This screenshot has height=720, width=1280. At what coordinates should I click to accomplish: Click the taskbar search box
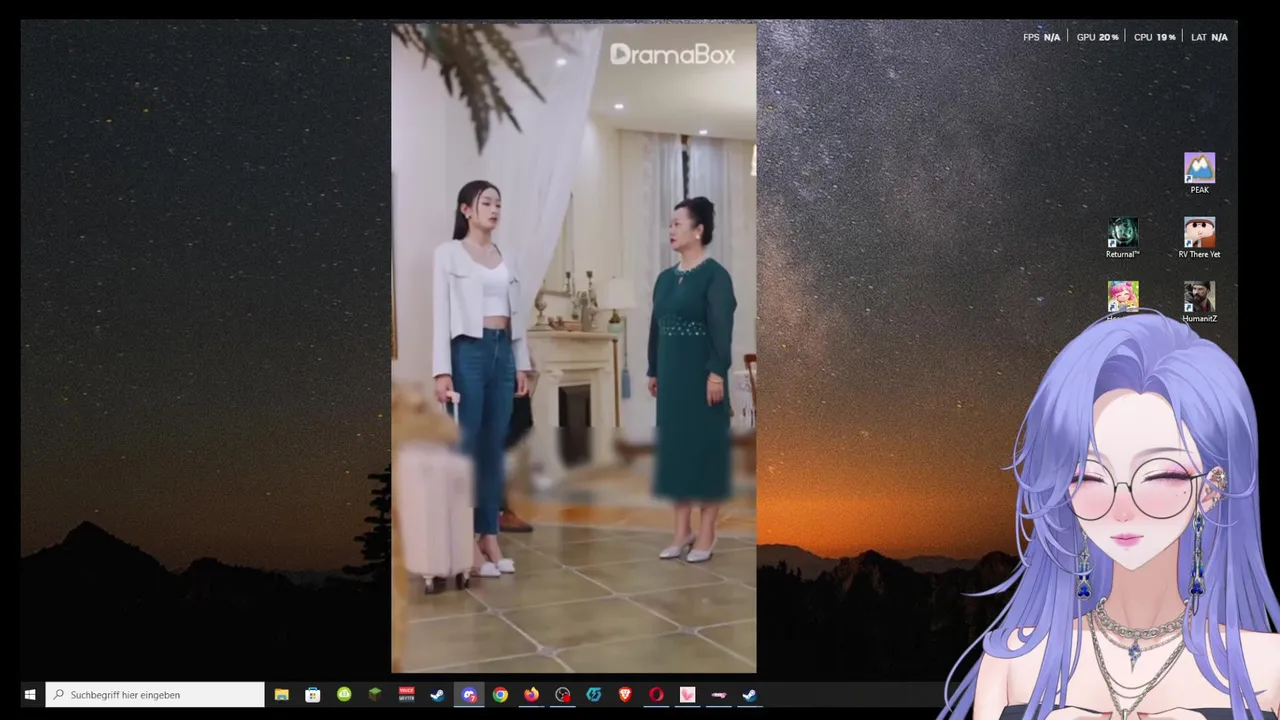pos(155,695)
